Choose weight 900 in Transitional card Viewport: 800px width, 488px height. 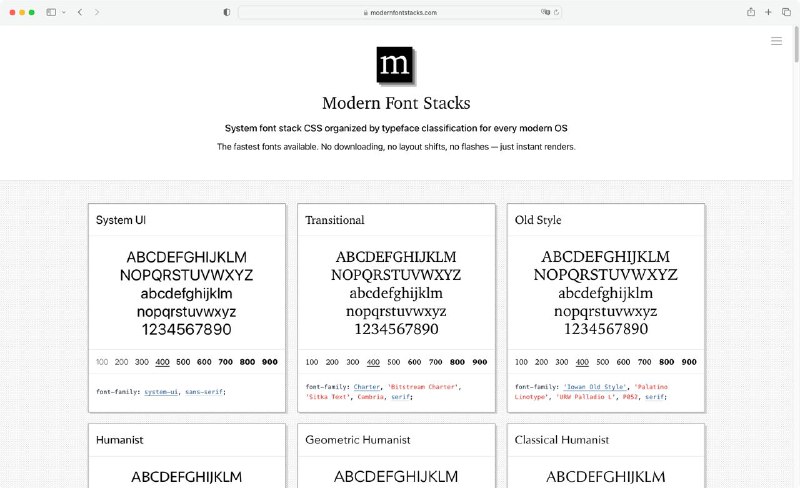pyautogui.click(x=480, y=362)
